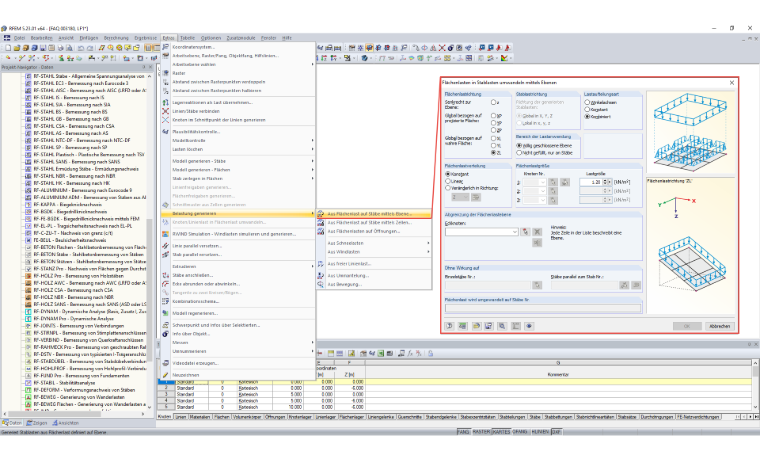Click the save settings icon in dialog footer
Image resolution: width=760 pixels, height=459 pixels.
click(x=489, y=326)
